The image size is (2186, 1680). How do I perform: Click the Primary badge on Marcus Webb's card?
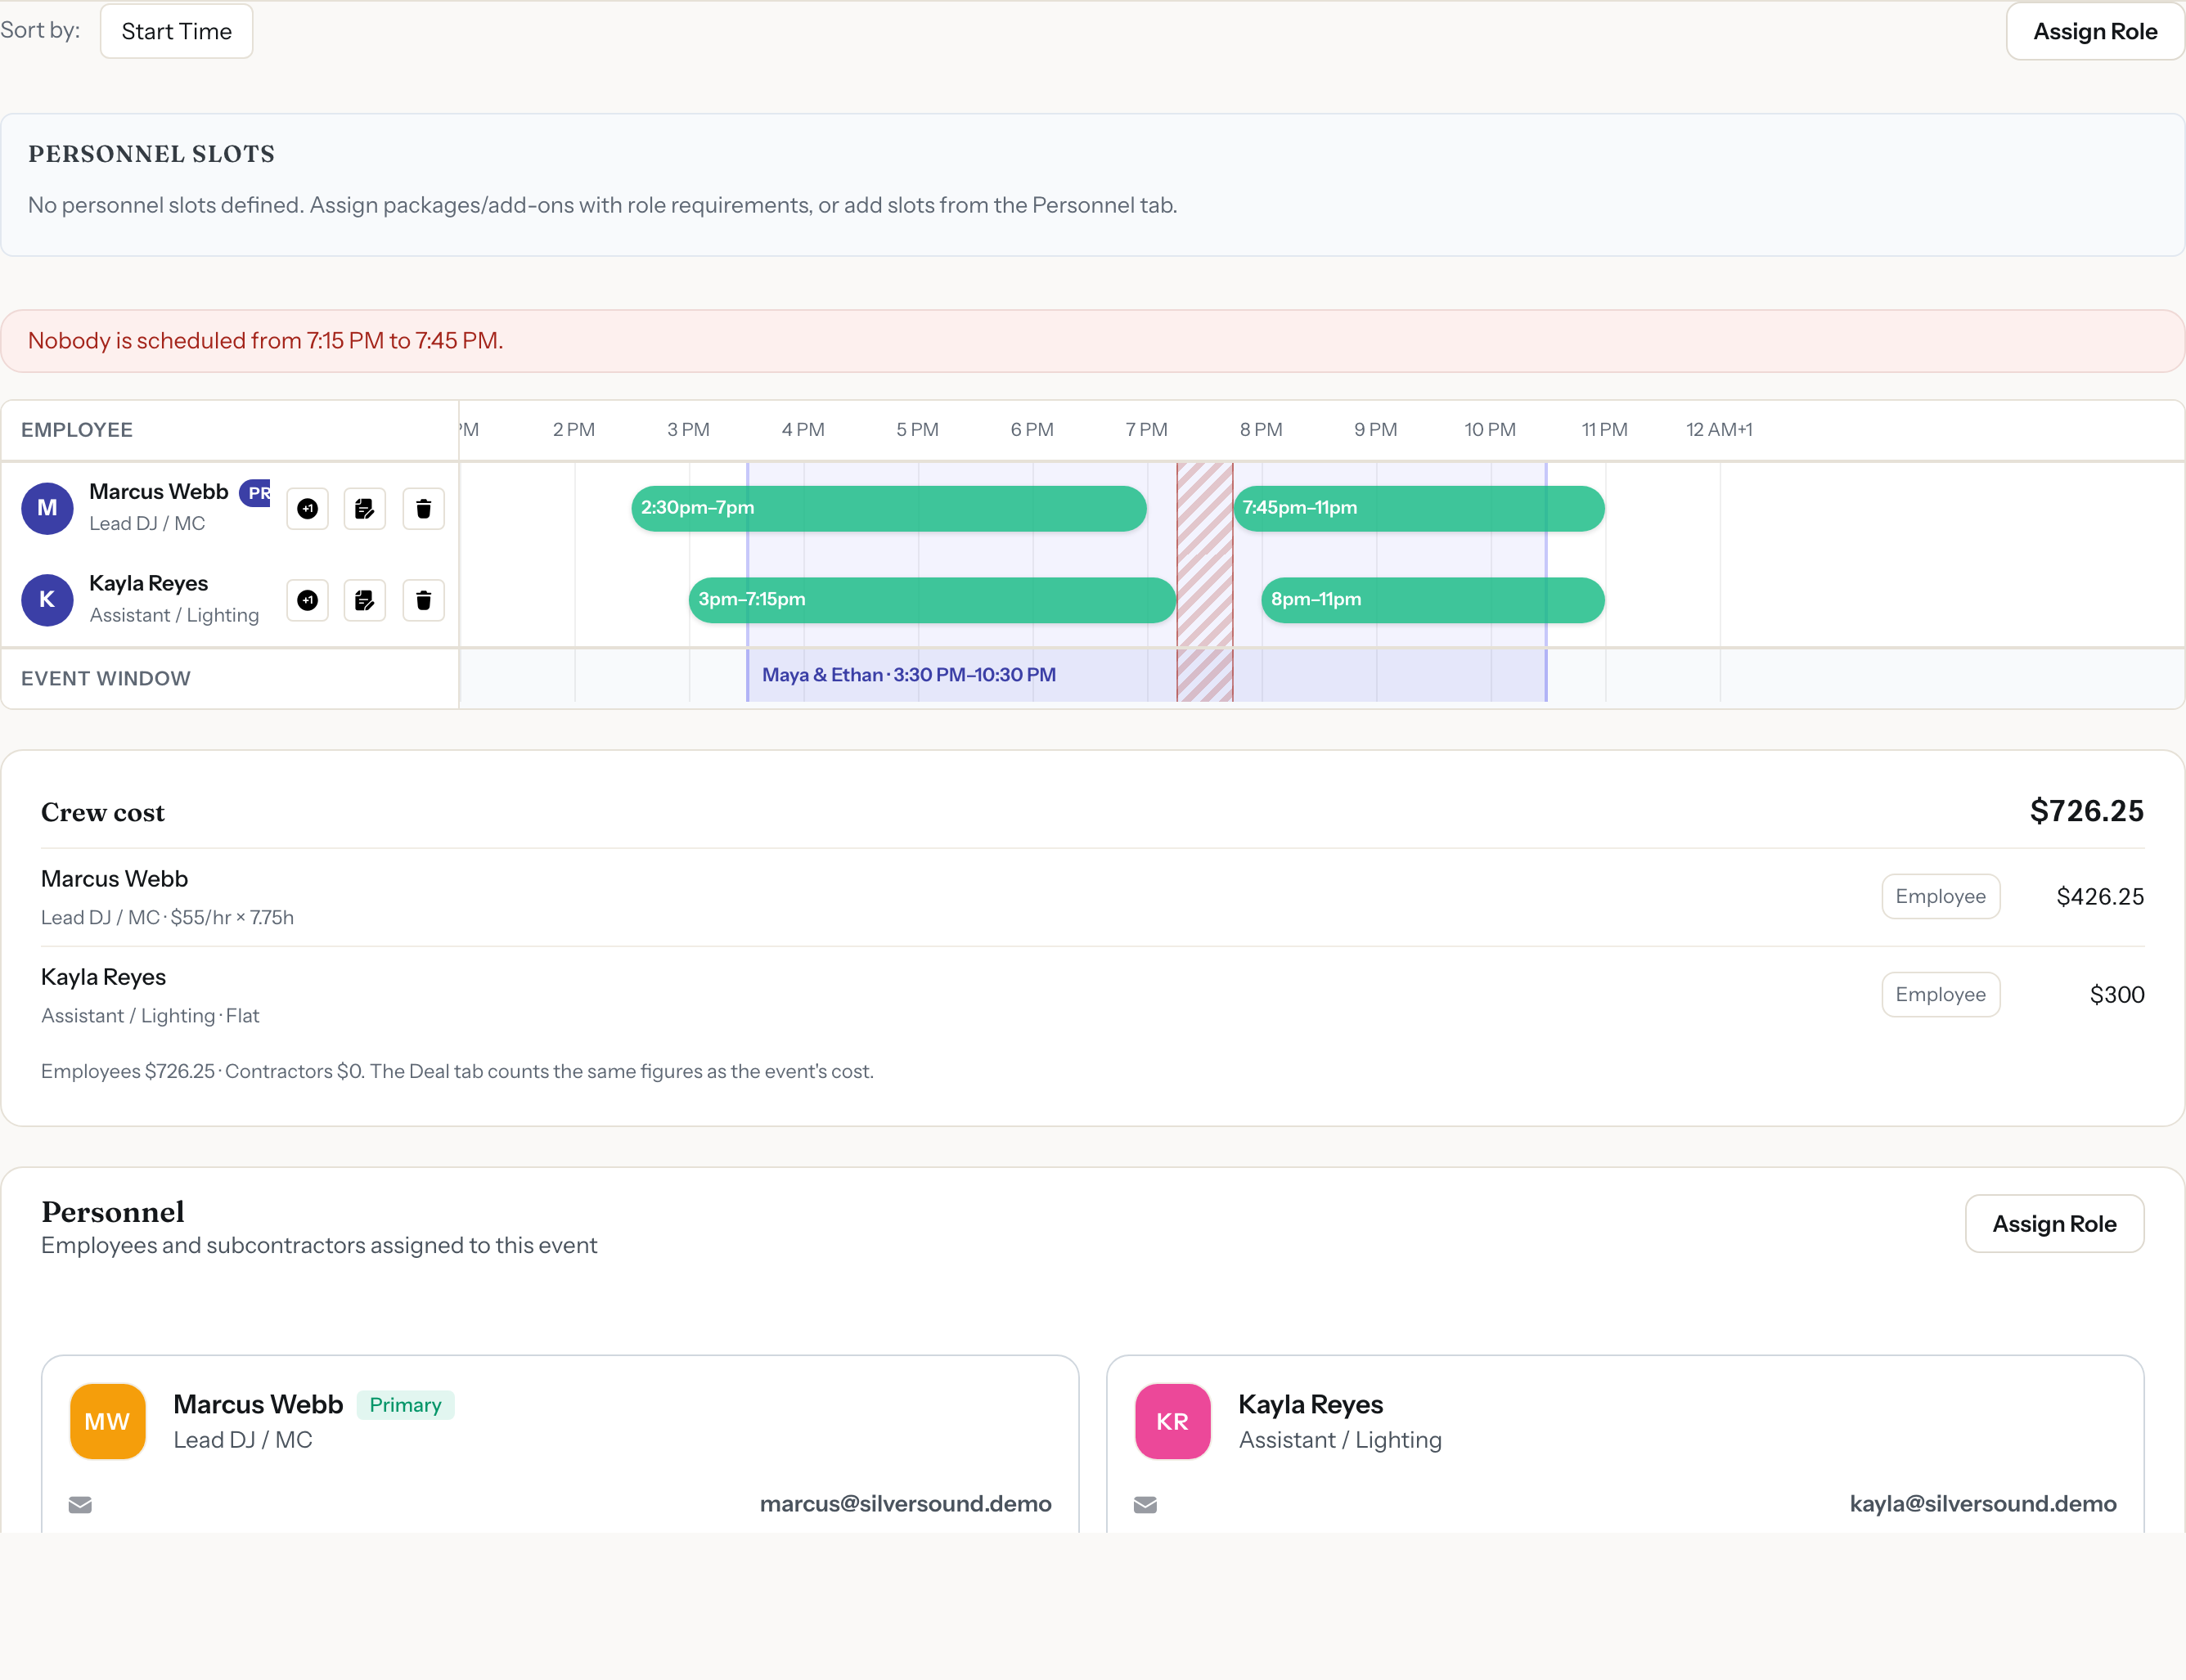405,1405
